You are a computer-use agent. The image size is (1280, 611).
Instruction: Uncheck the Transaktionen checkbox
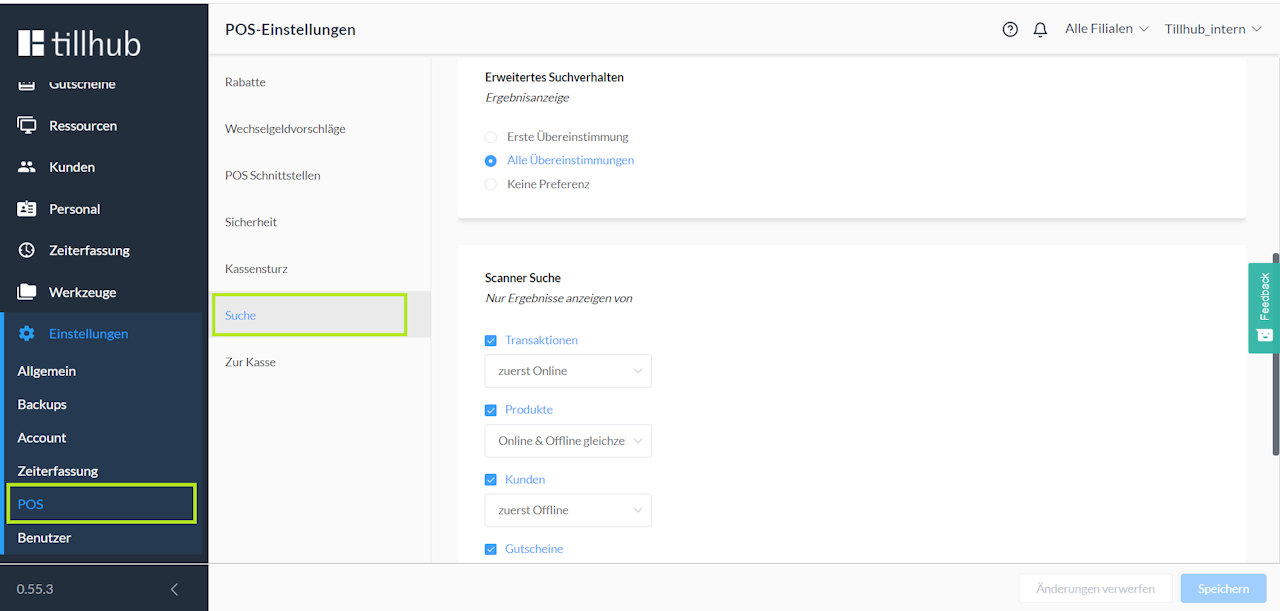pyautogui.click(x=491, y=340)
